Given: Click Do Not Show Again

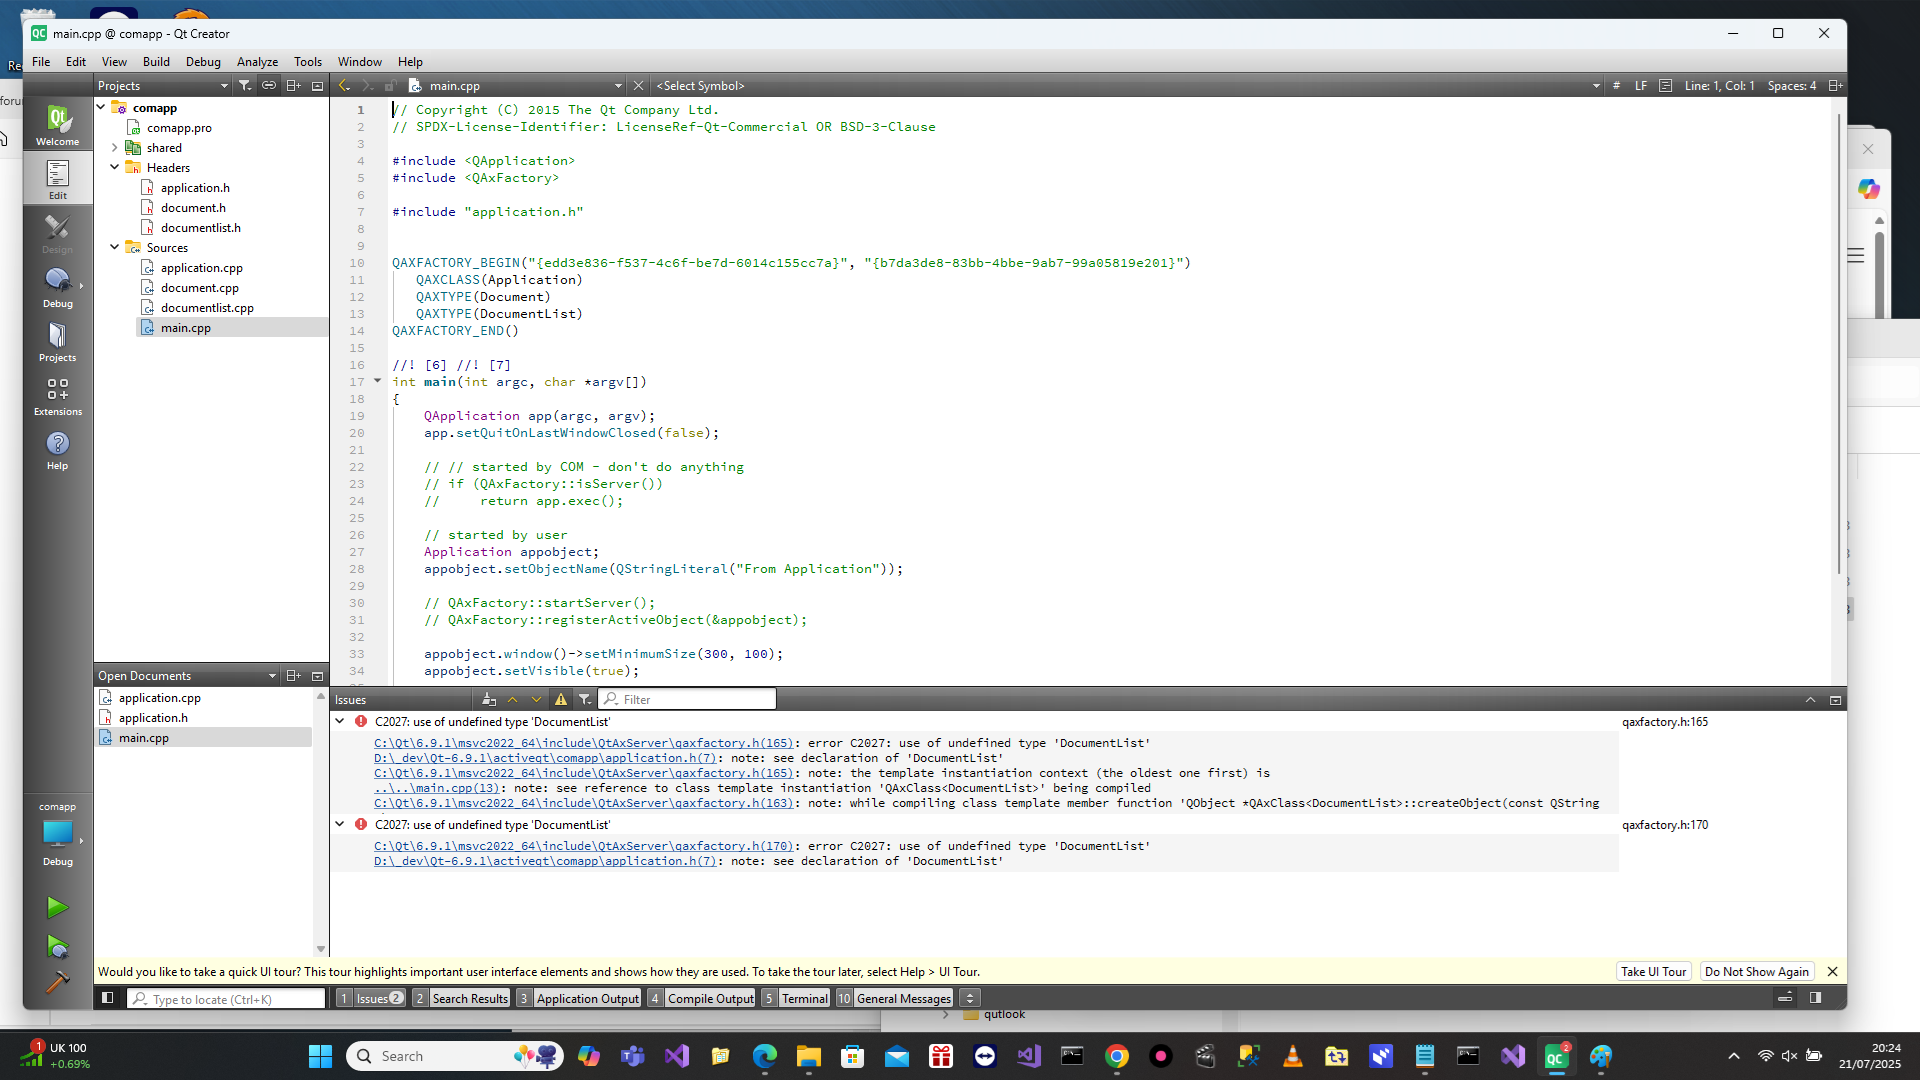Looking at the screenshot, I should [x=1757, y=971].
